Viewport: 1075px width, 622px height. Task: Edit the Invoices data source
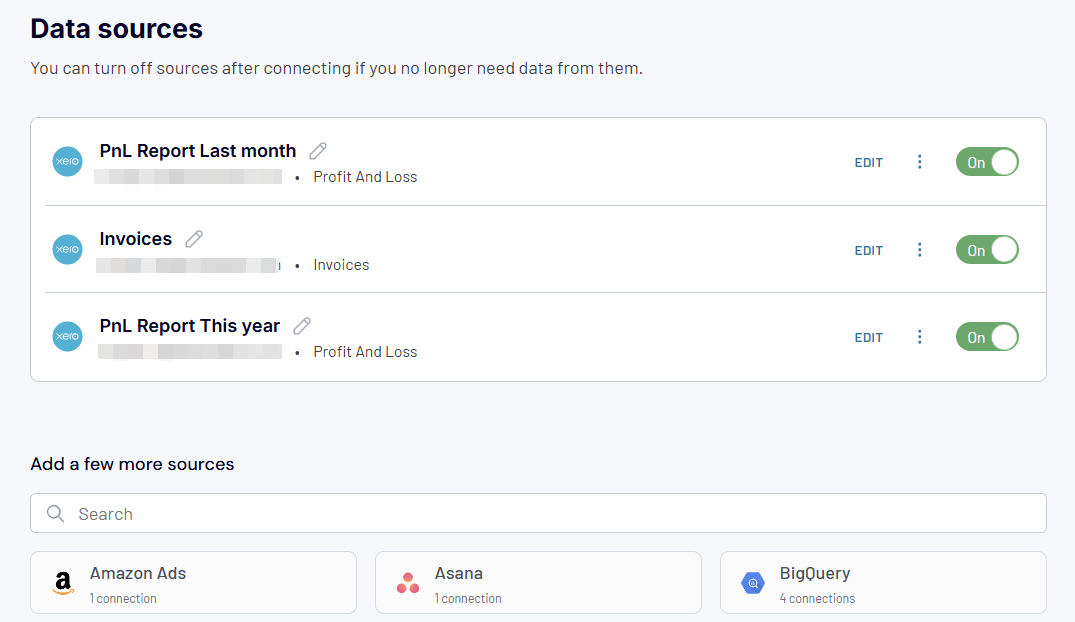coord(868,251)
